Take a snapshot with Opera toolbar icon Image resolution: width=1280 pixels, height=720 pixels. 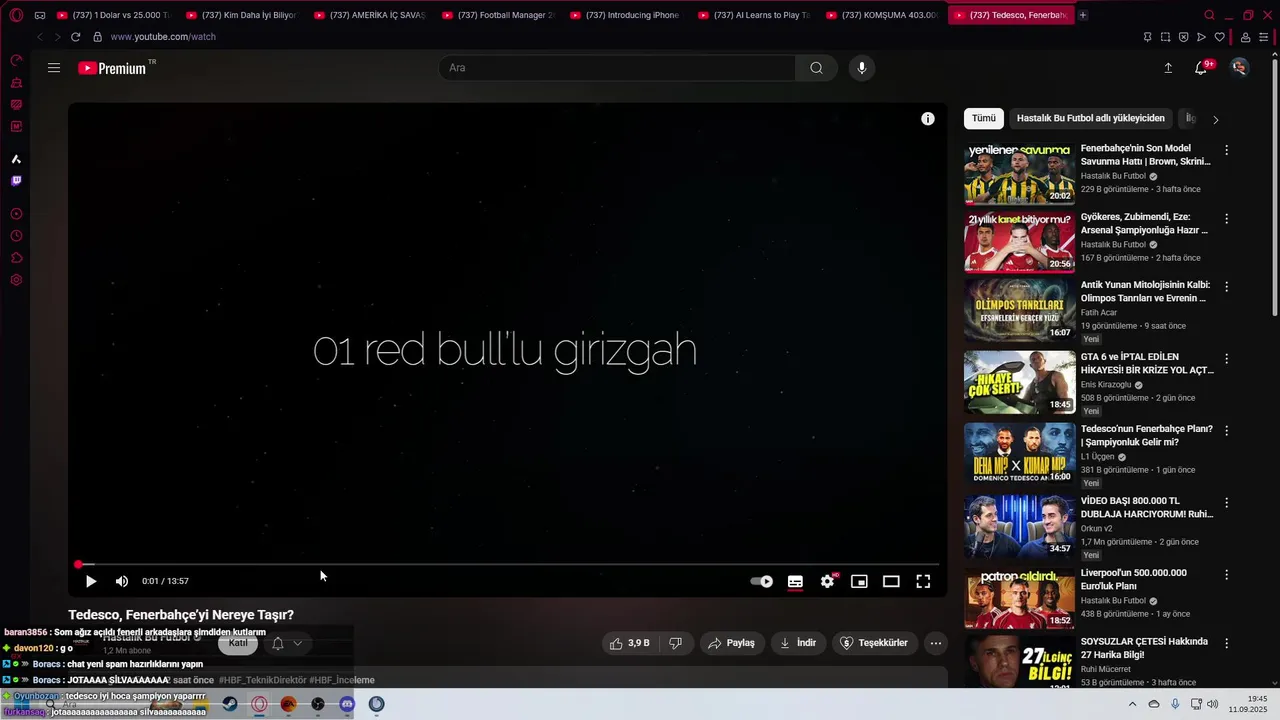coord(1165,37)
